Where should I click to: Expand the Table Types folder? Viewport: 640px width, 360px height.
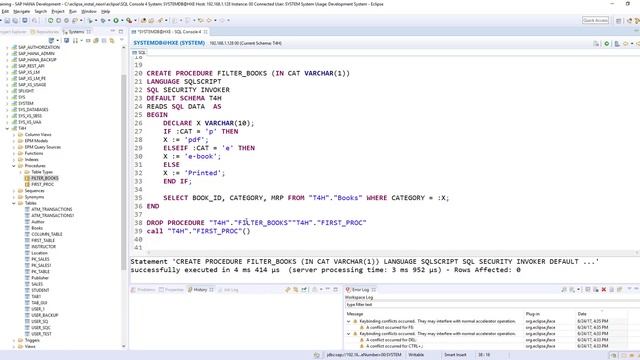tap(20, 172)
